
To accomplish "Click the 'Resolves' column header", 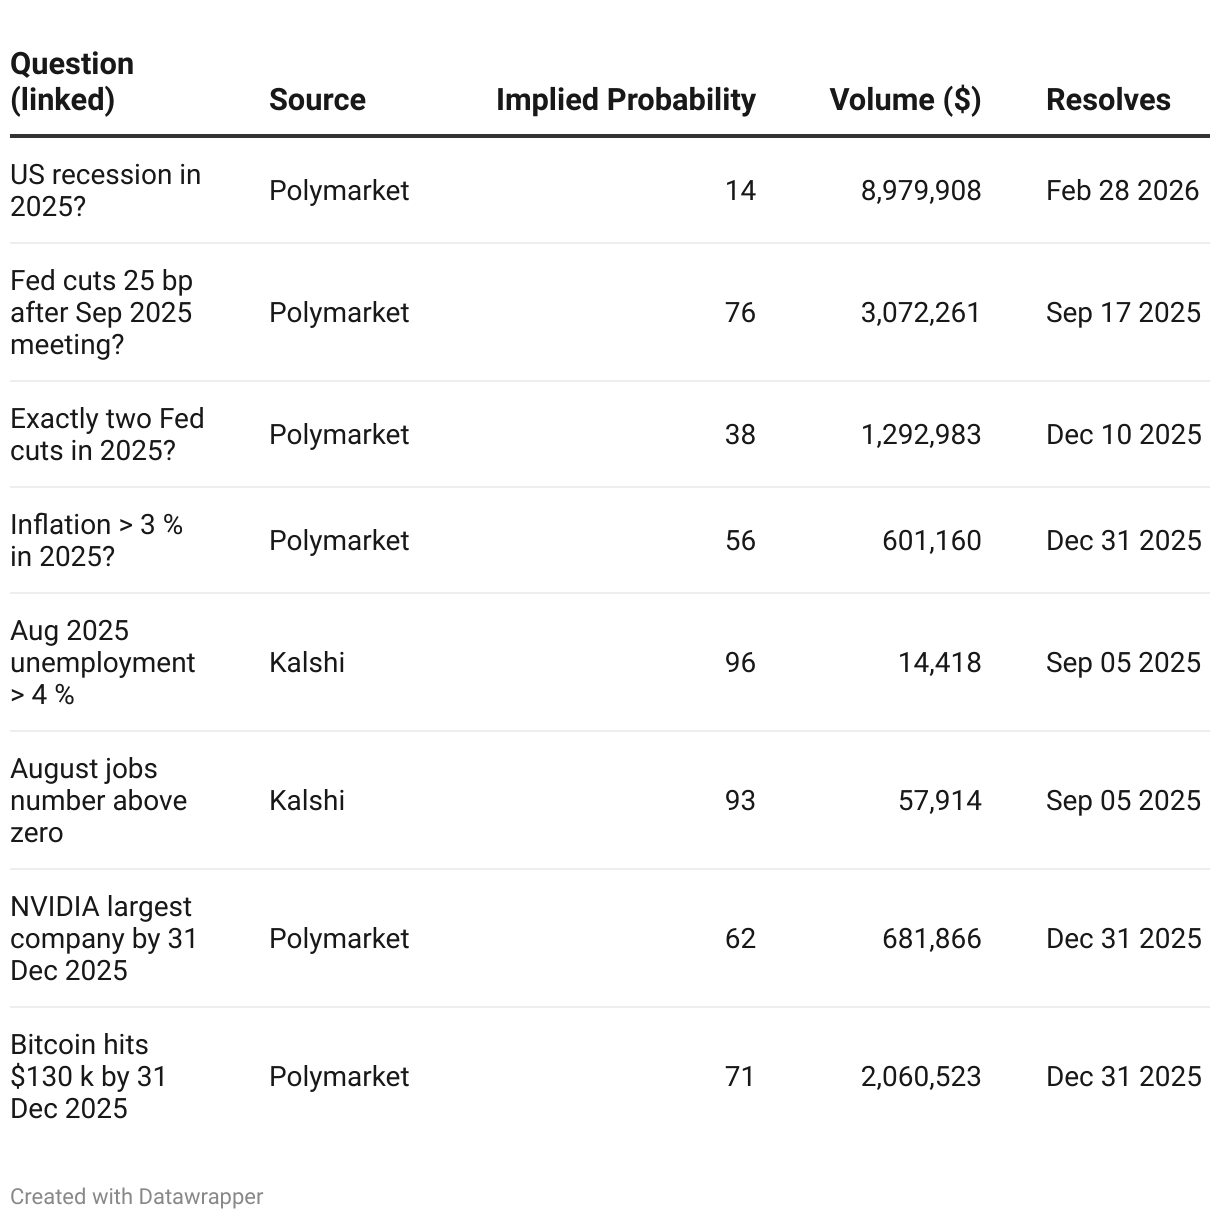I will 1108,99.
